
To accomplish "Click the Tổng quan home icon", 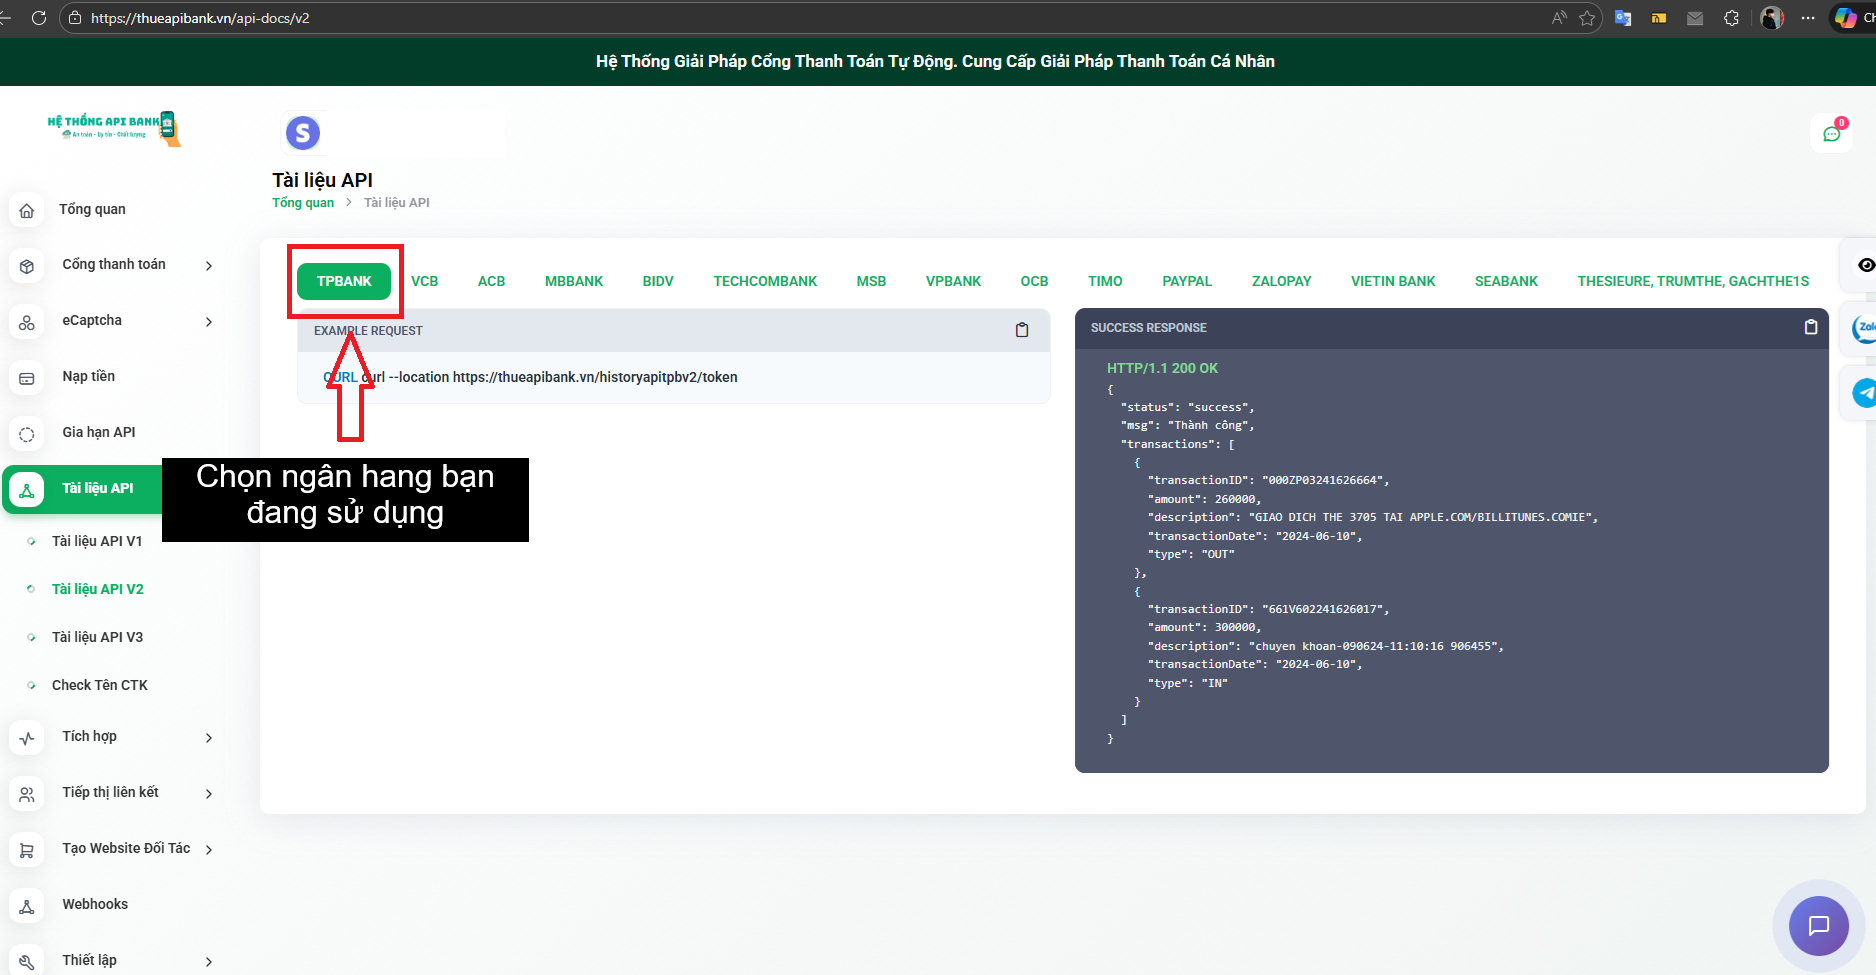I will [27, 210].
